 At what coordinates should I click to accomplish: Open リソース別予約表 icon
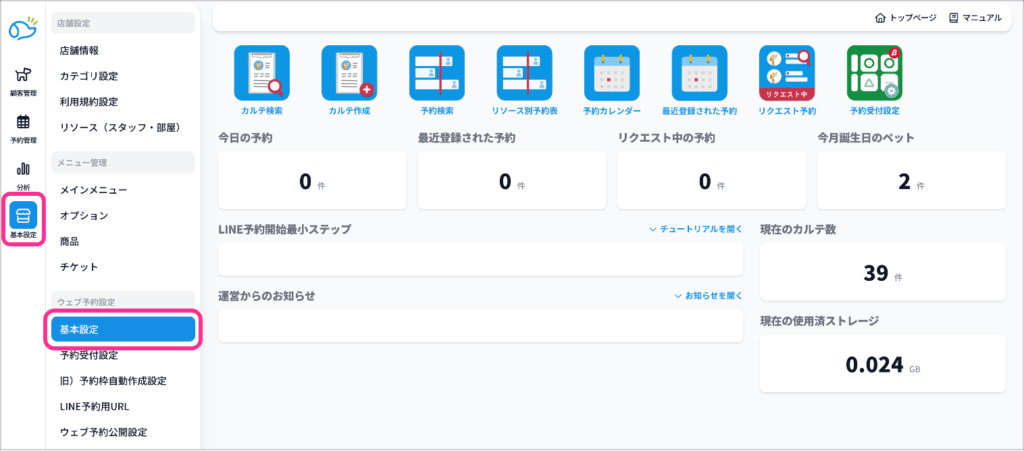pyautogui.click(x=524, y=73)
